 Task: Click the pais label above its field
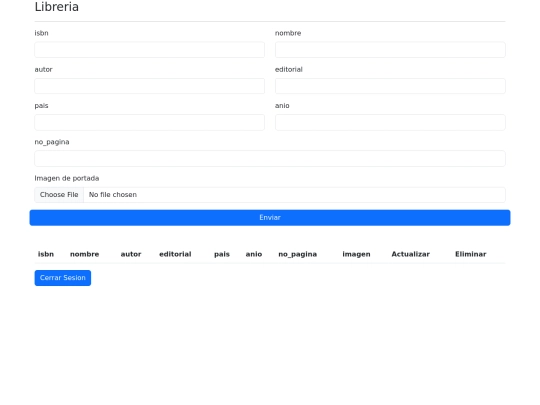(41, 106)
